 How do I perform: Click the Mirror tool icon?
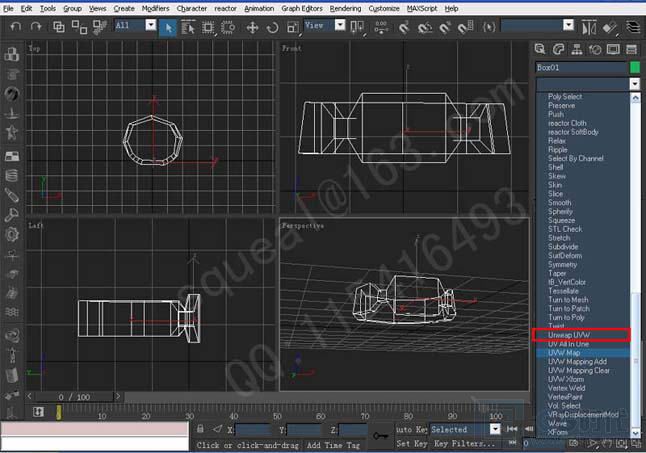tap(589, 28)
